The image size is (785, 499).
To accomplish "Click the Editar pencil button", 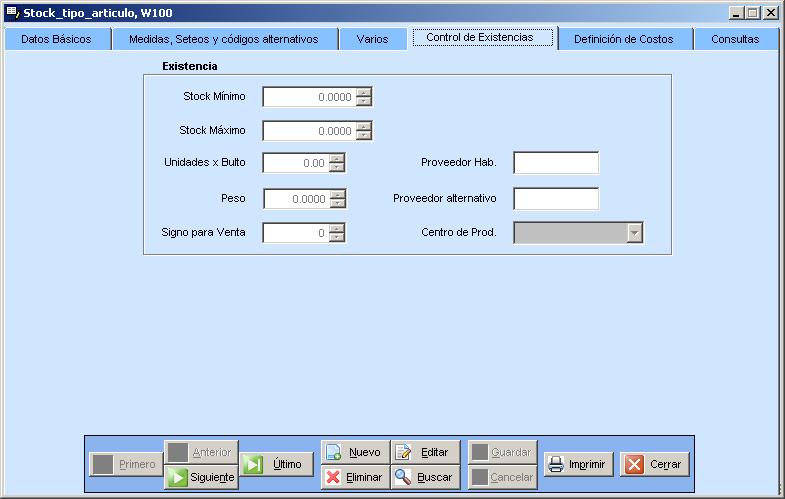I will (x=425, y=452).
